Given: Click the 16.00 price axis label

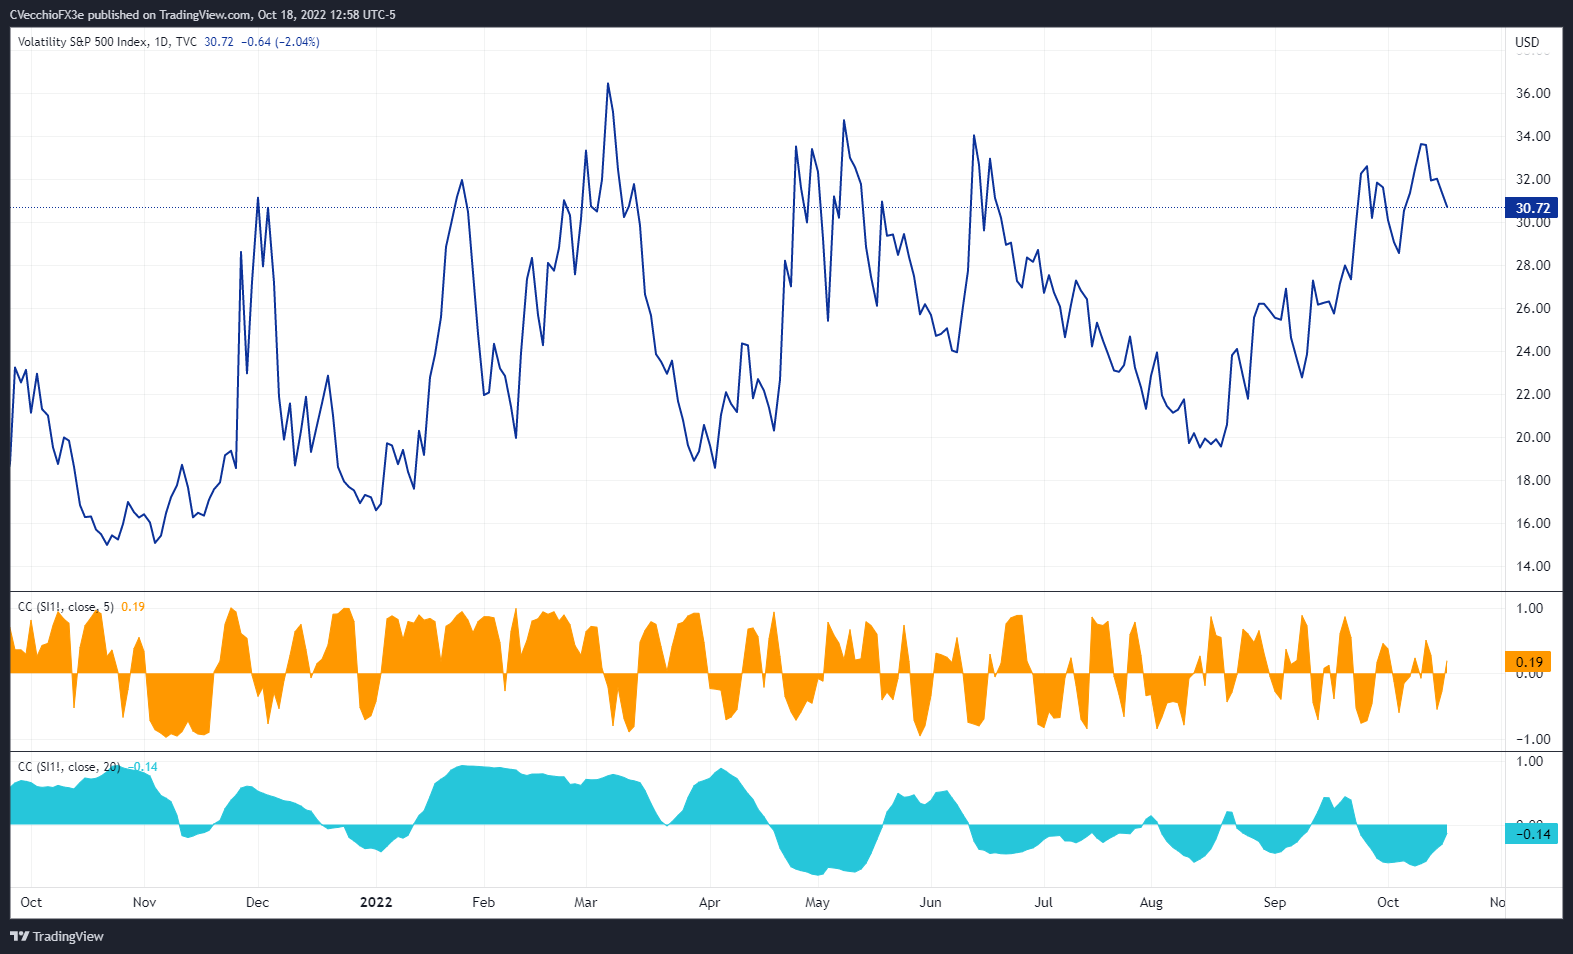Looking at the screenshot, I should [1533, 523].
